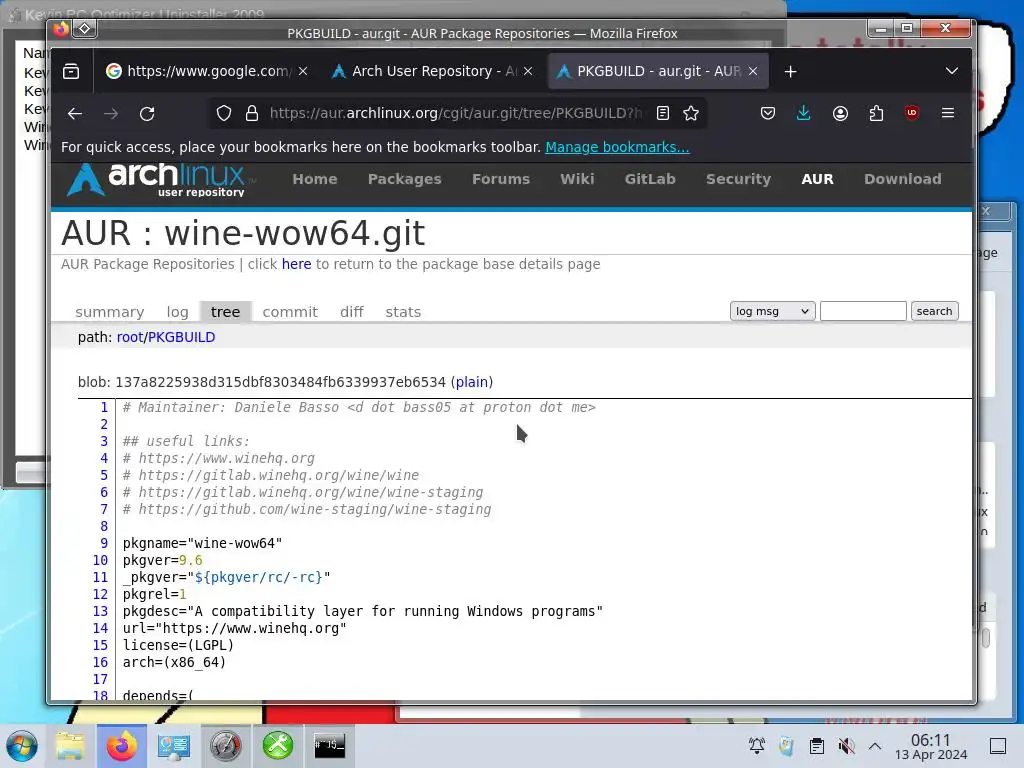Open the summary tab

click(x=110, y=312)
